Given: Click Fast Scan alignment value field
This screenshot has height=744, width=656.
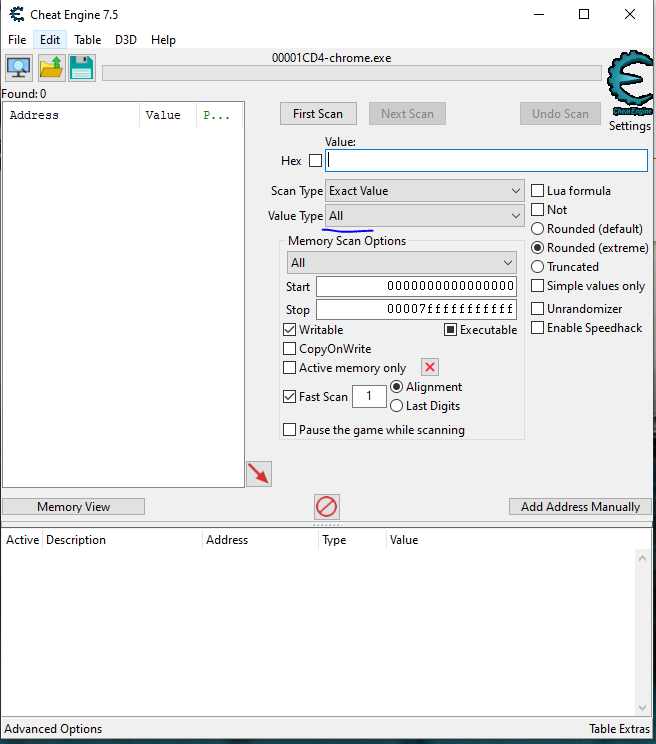Looking at the screenshot, I should click(369, 396).
